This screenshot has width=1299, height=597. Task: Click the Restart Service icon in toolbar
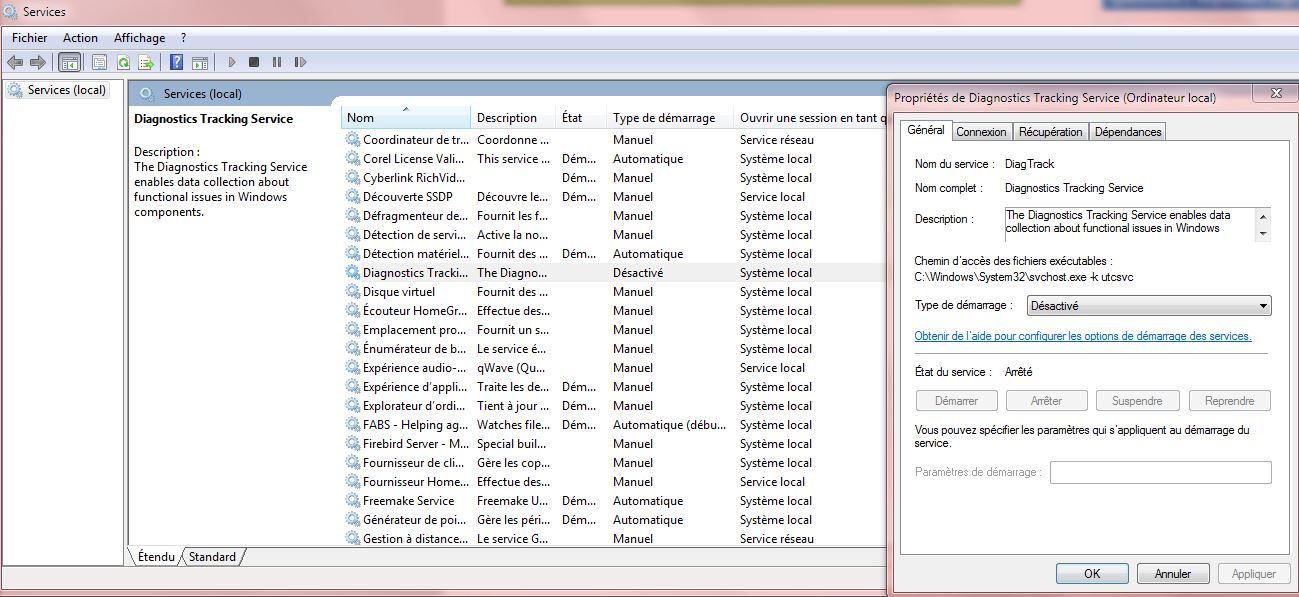tap(300, 62)
